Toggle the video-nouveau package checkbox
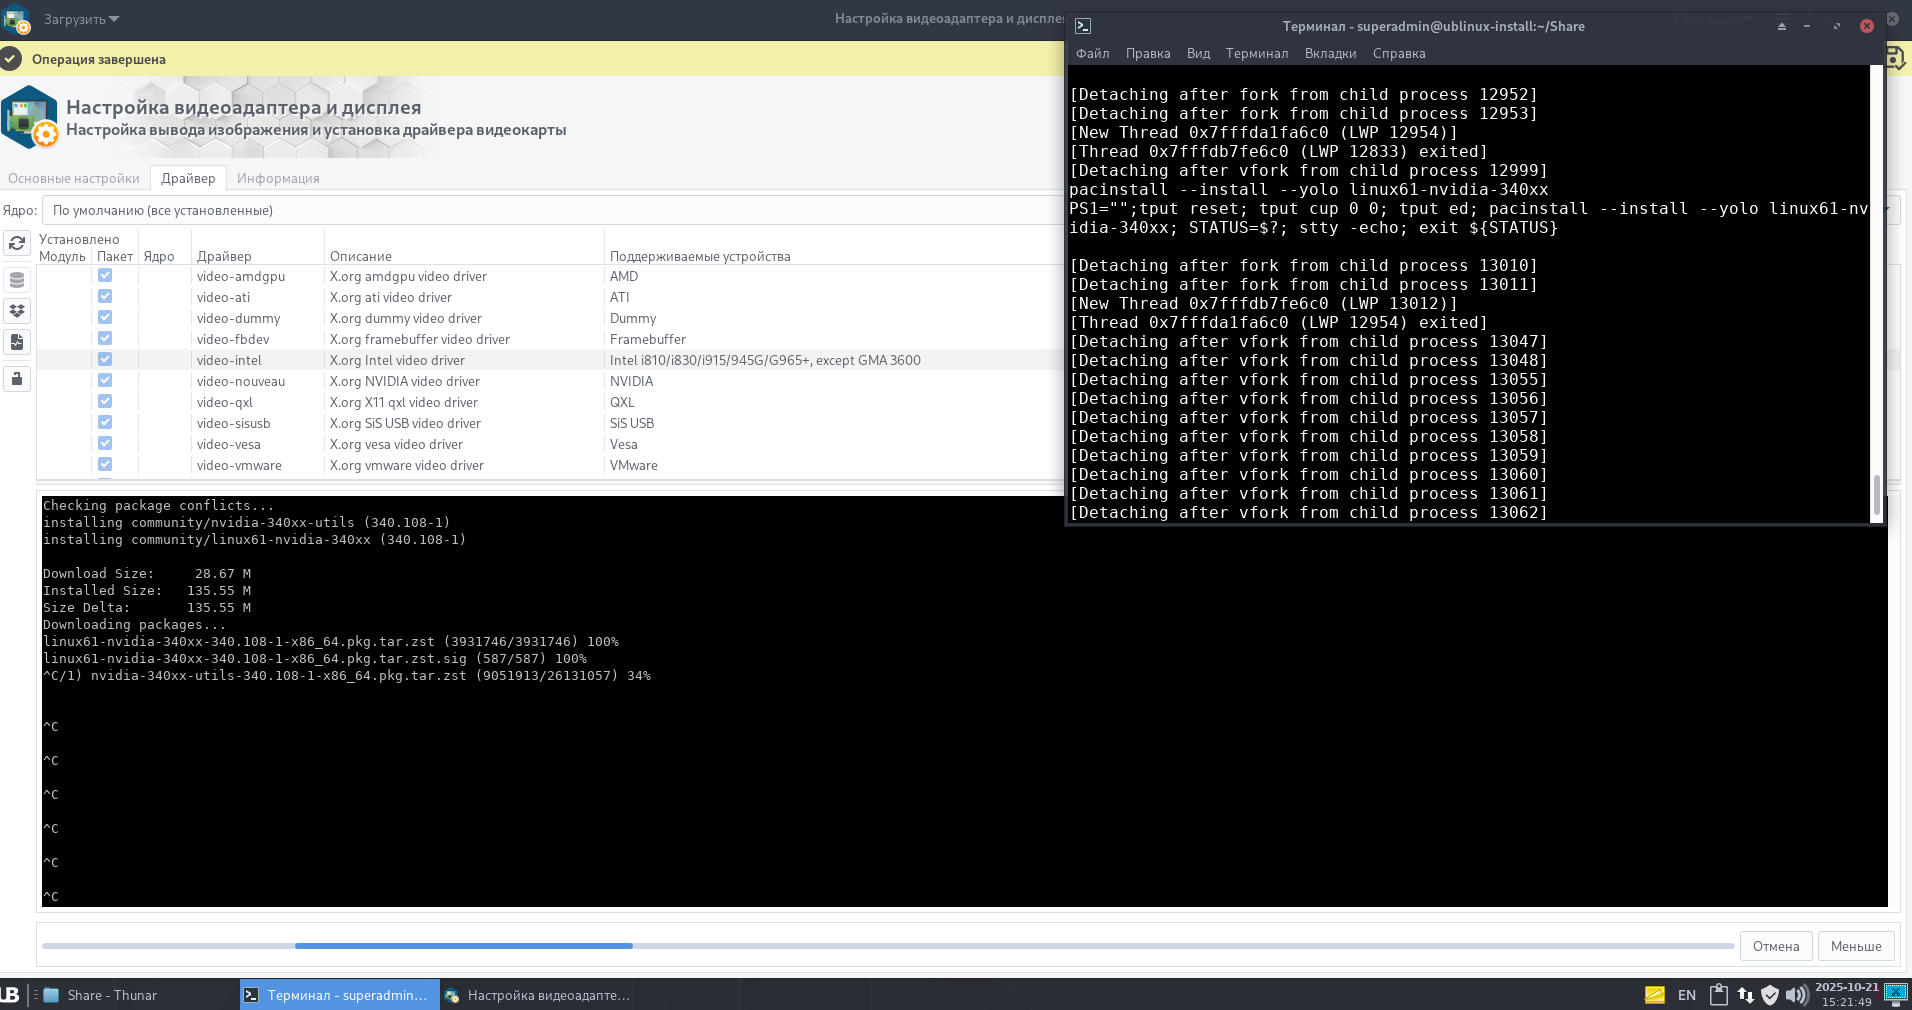This screenshot has width=1912, height=1010. 105,381
